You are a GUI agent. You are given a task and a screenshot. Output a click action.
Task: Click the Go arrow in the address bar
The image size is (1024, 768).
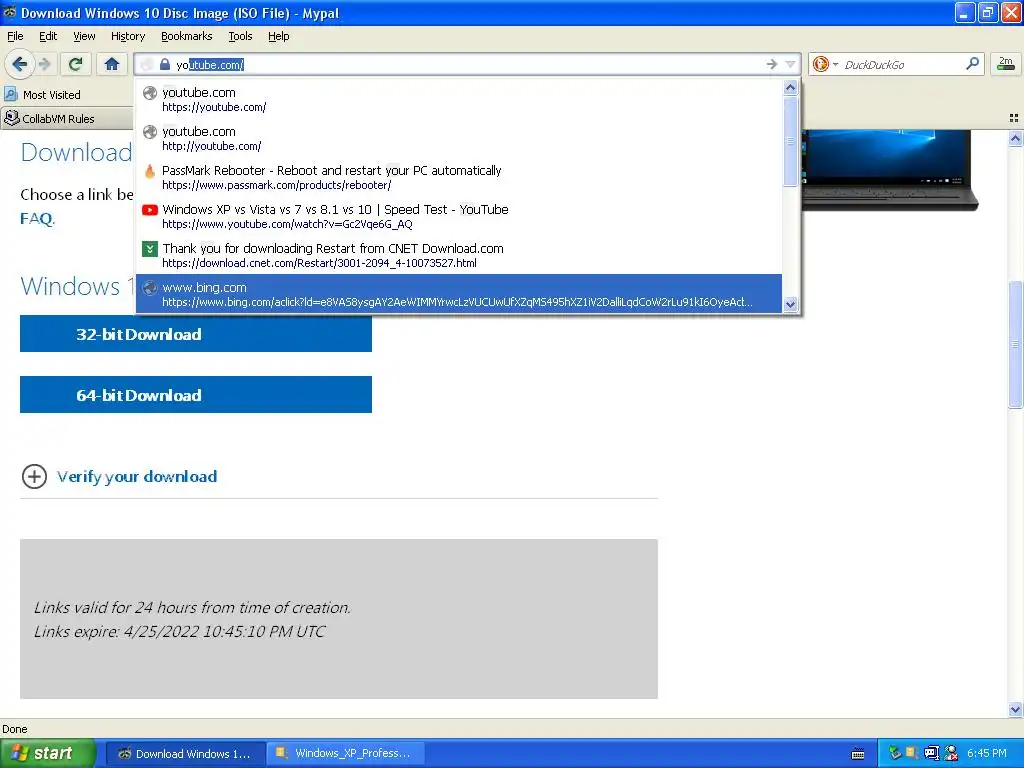(771, 64)
